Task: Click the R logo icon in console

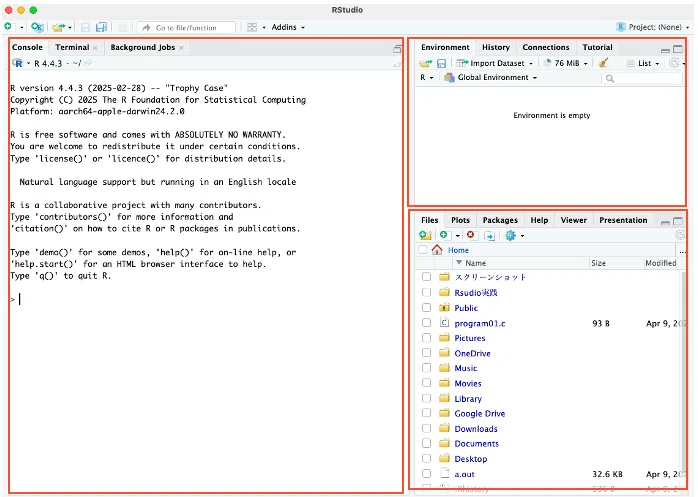Action: (x=18, y=63)
